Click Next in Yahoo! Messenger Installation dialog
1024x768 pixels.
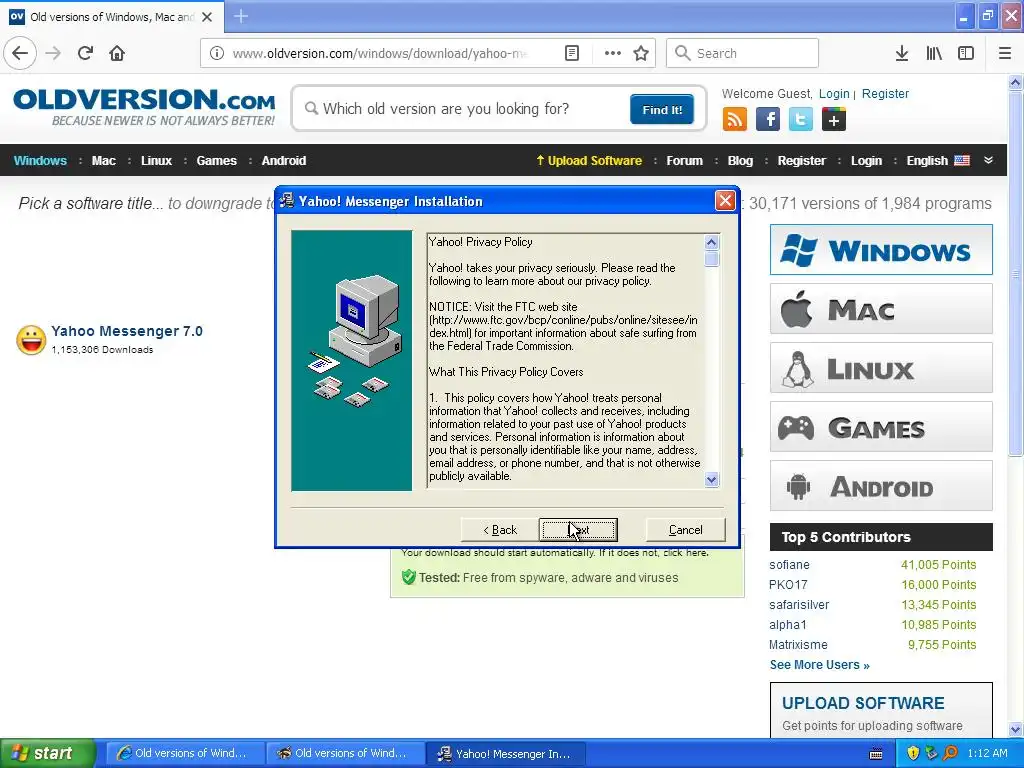[x=578, y=530]
